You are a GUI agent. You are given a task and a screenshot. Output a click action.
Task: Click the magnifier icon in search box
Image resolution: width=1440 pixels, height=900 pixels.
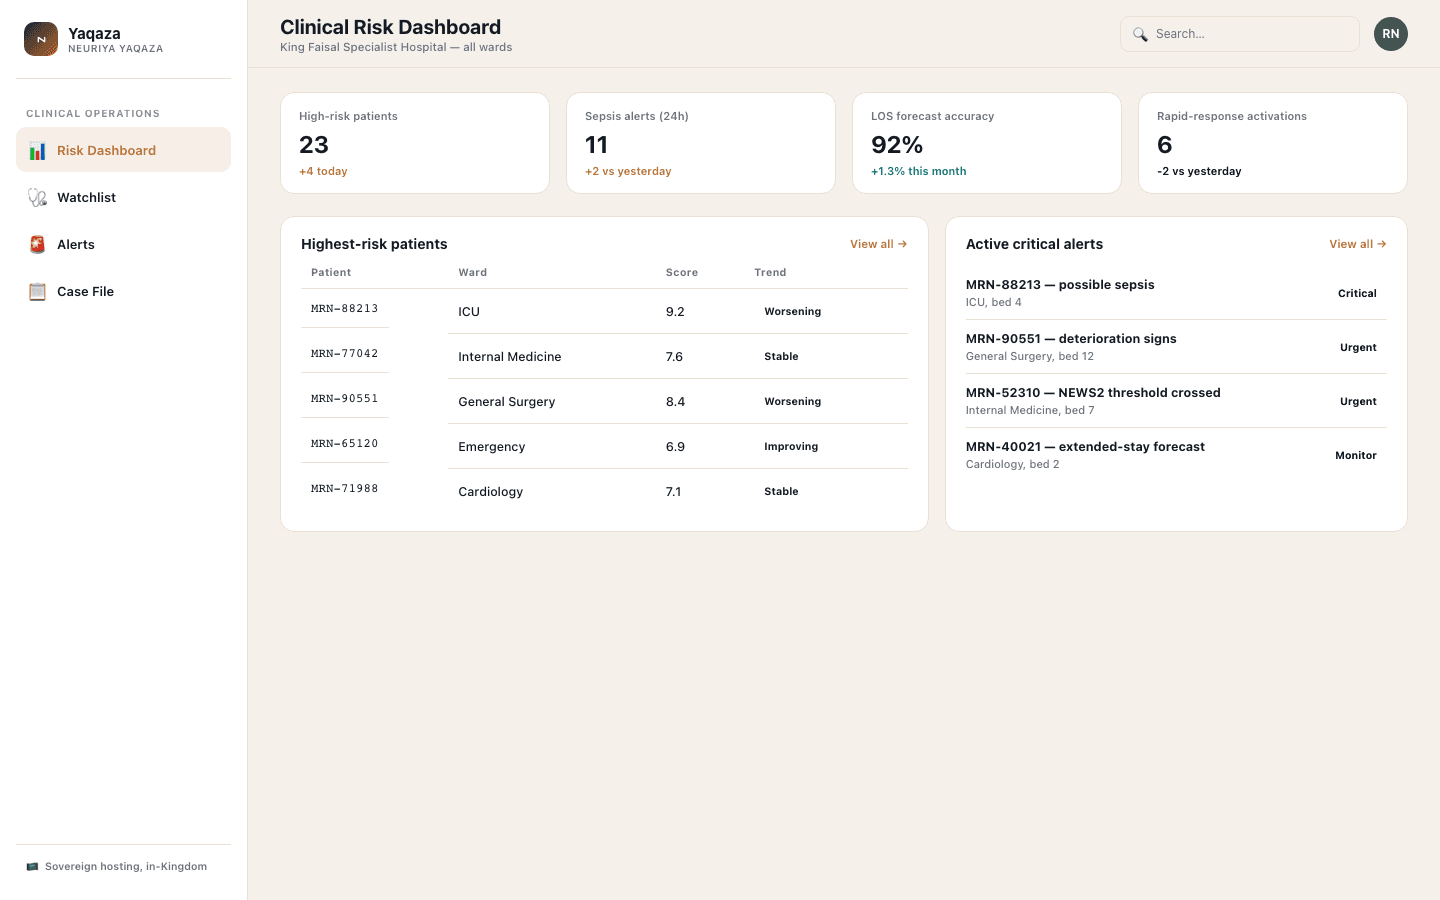point(1140,34)
